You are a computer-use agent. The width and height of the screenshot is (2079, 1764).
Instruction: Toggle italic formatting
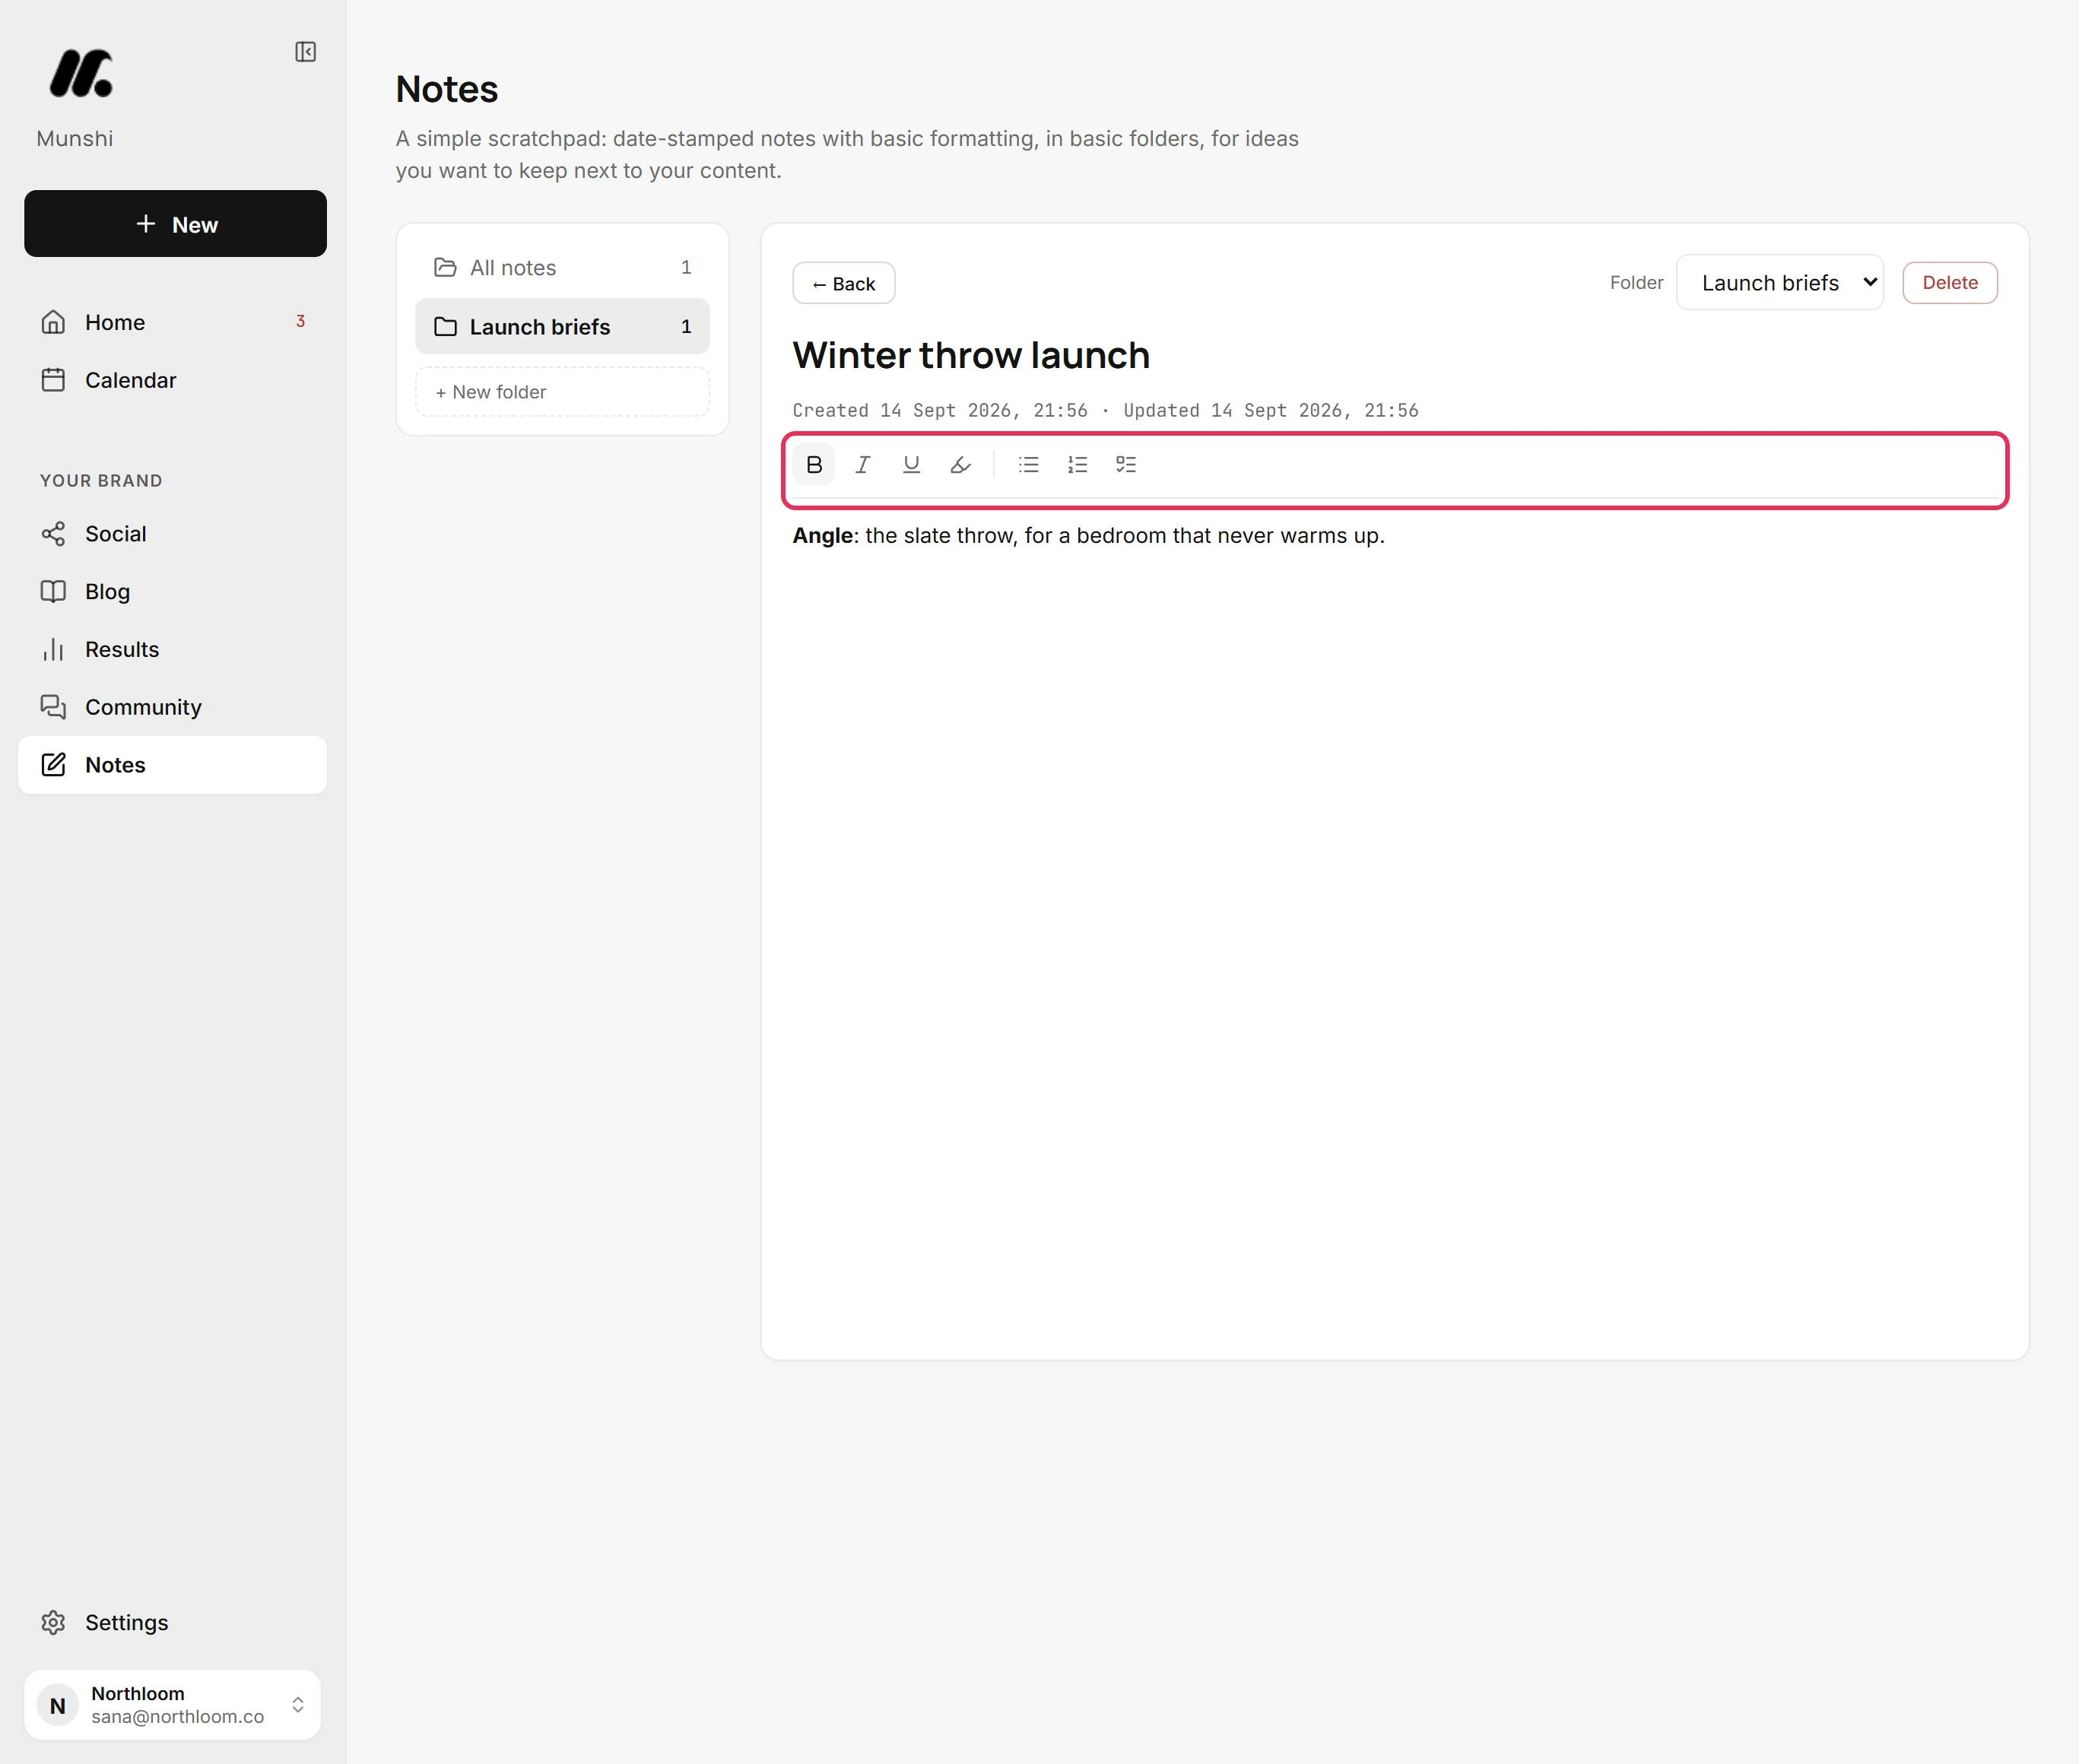pyautogui.click(x=863, y=464)
